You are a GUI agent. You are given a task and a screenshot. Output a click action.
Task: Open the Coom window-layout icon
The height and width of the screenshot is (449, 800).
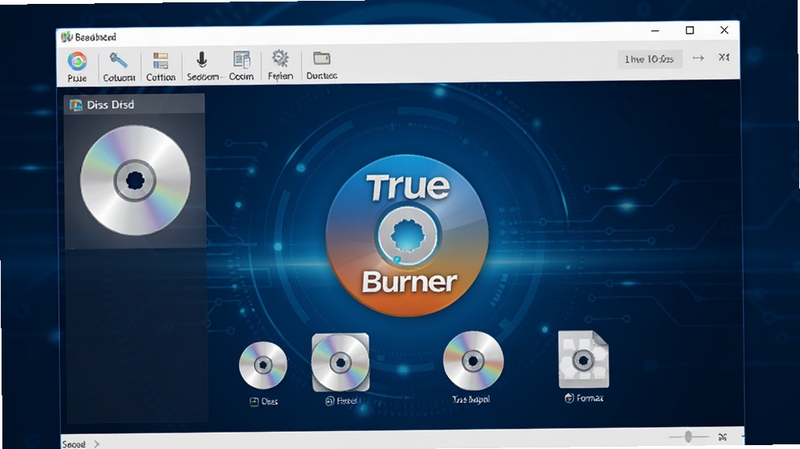tap(241, 60)
